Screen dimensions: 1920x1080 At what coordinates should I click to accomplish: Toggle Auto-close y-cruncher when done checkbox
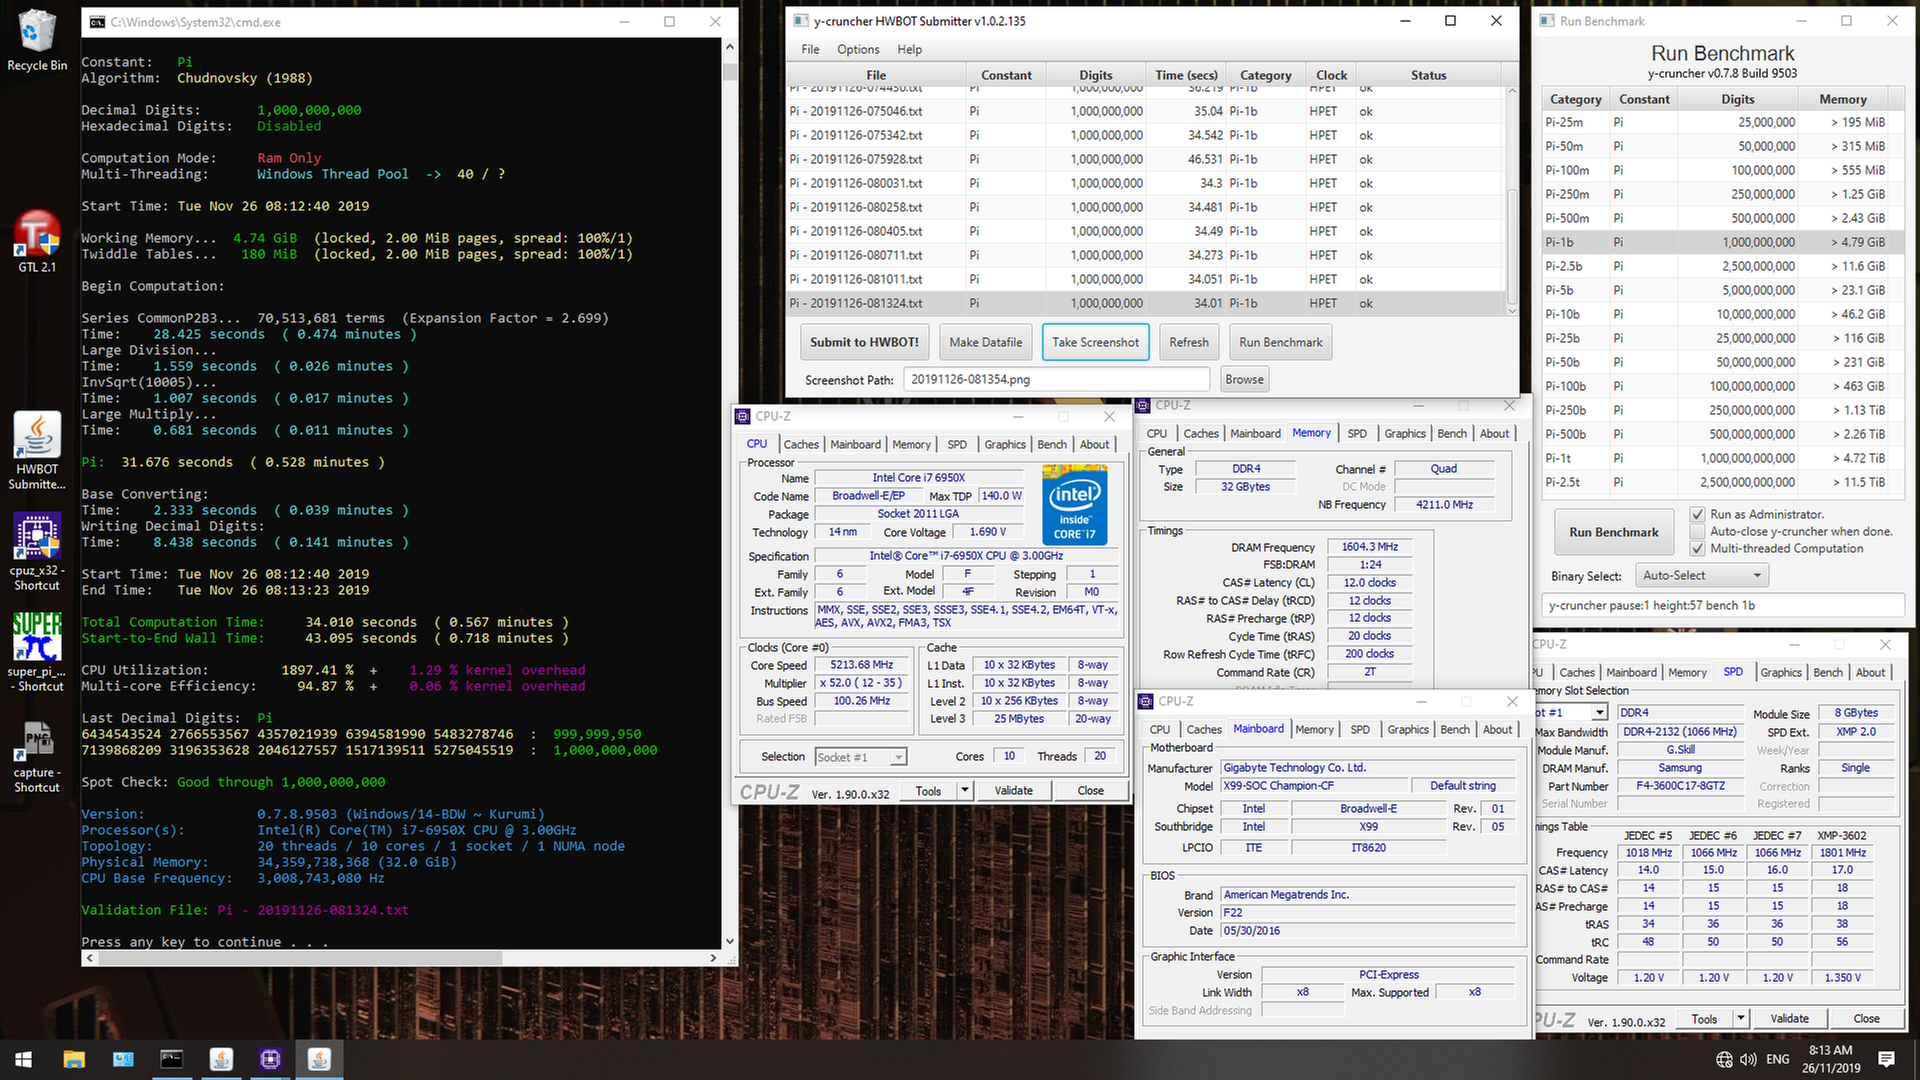point(1697,531)
